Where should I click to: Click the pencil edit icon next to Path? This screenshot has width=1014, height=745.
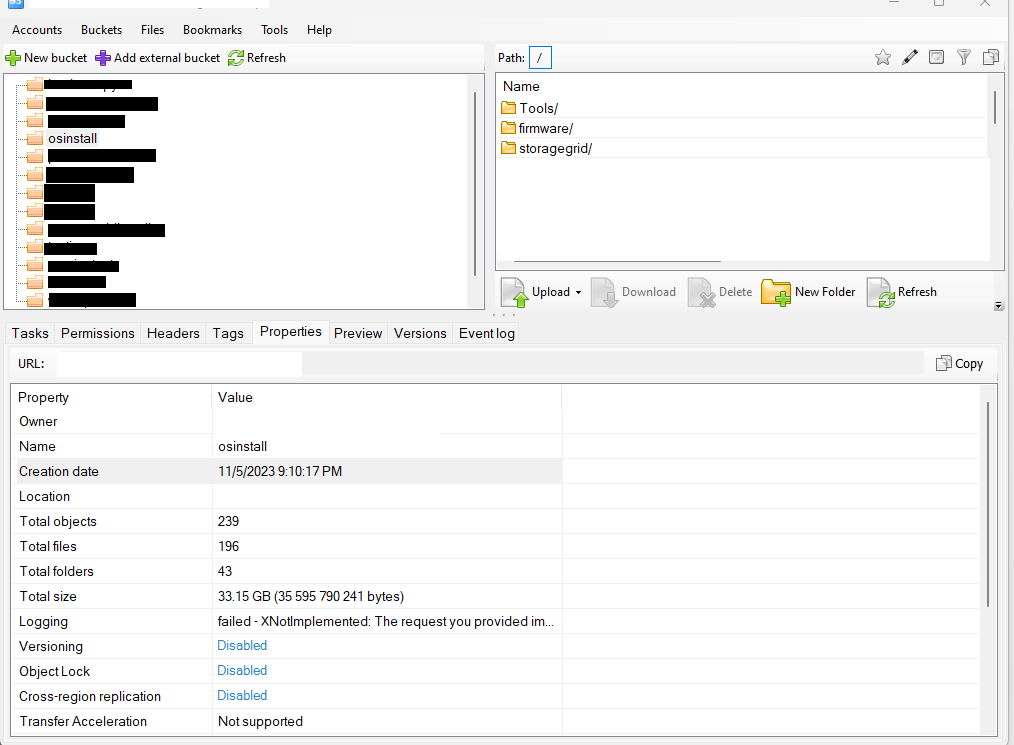910,57
